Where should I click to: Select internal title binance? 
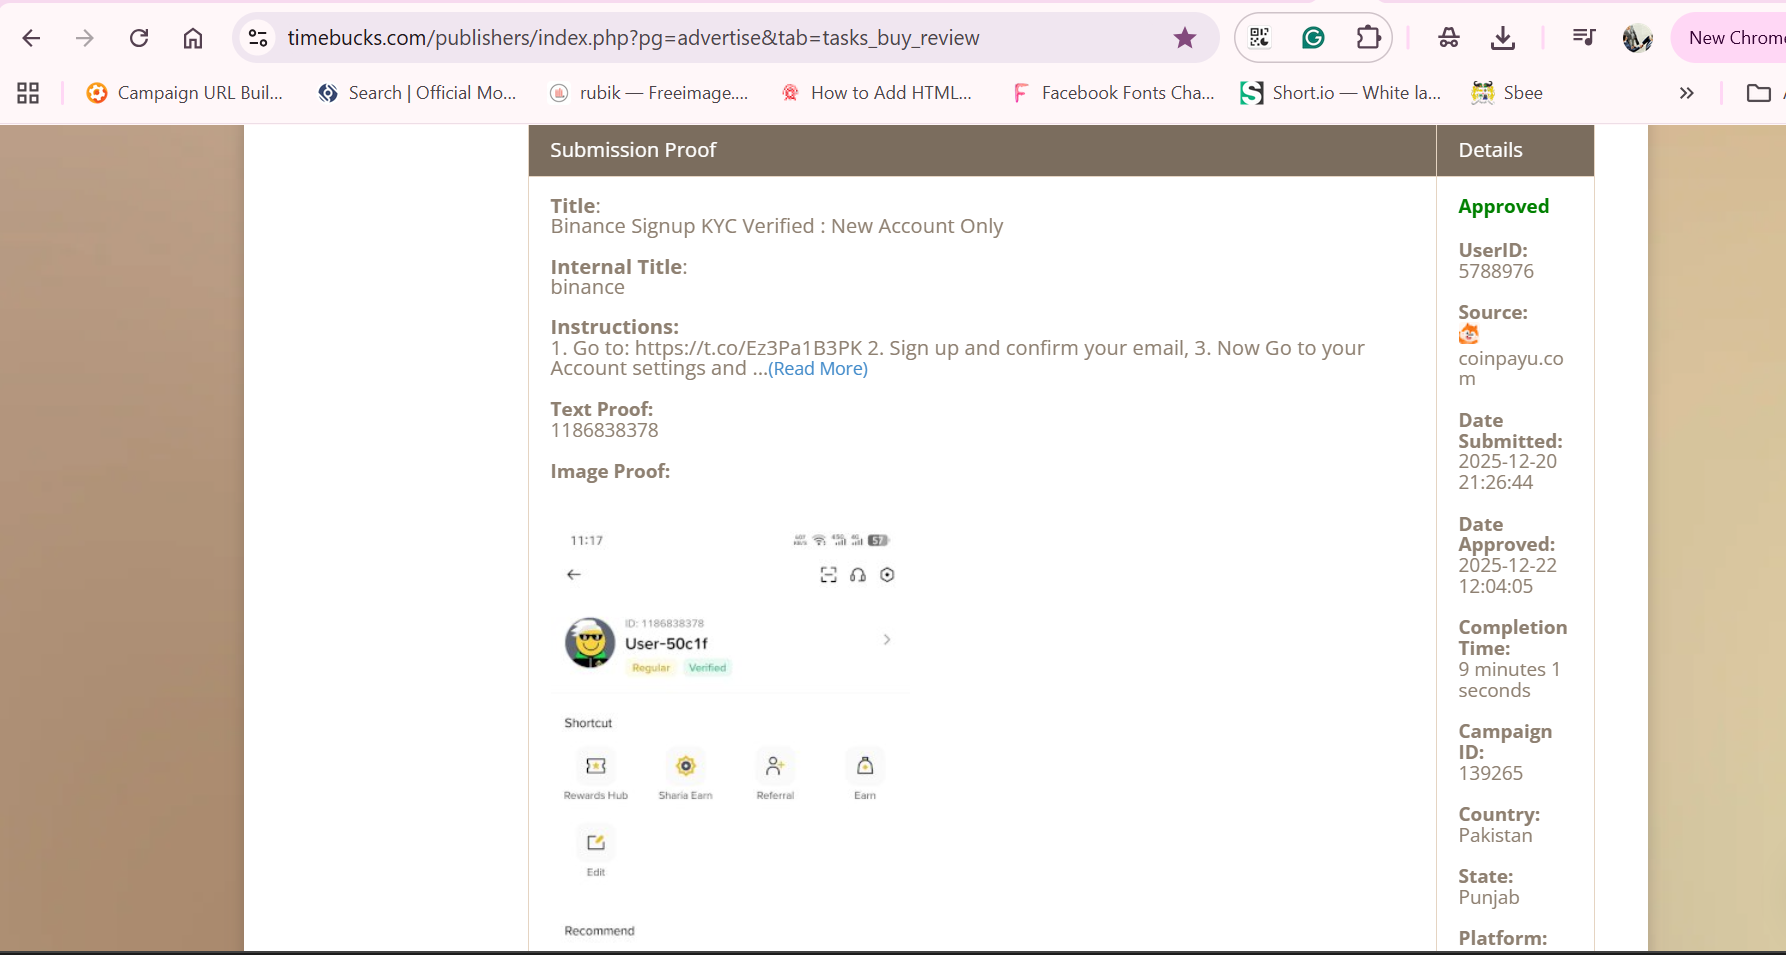coord(587,287)
